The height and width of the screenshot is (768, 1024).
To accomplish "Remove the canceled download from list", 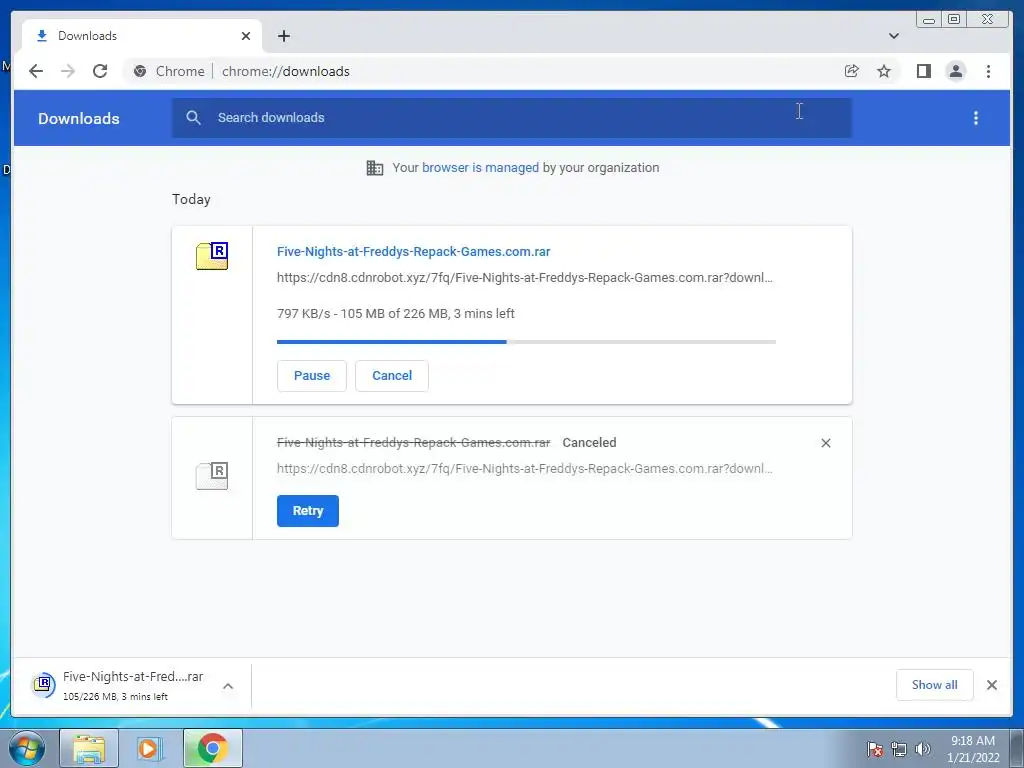I will click(825, 443).
